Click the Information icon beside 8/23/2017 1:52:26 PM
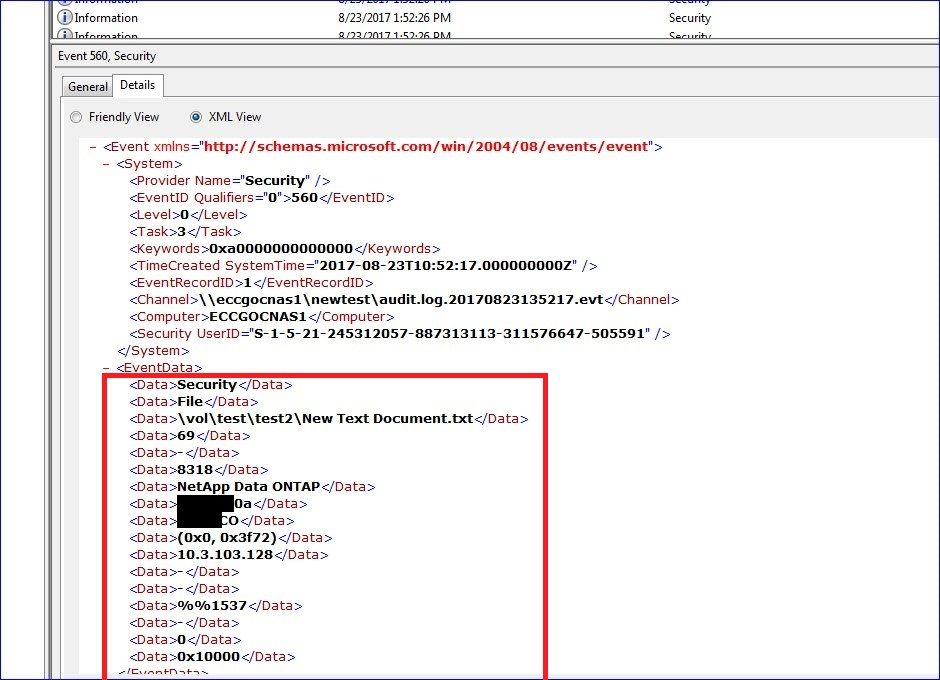The height and width of the screenshot is (680, 940). pos(65,17)
